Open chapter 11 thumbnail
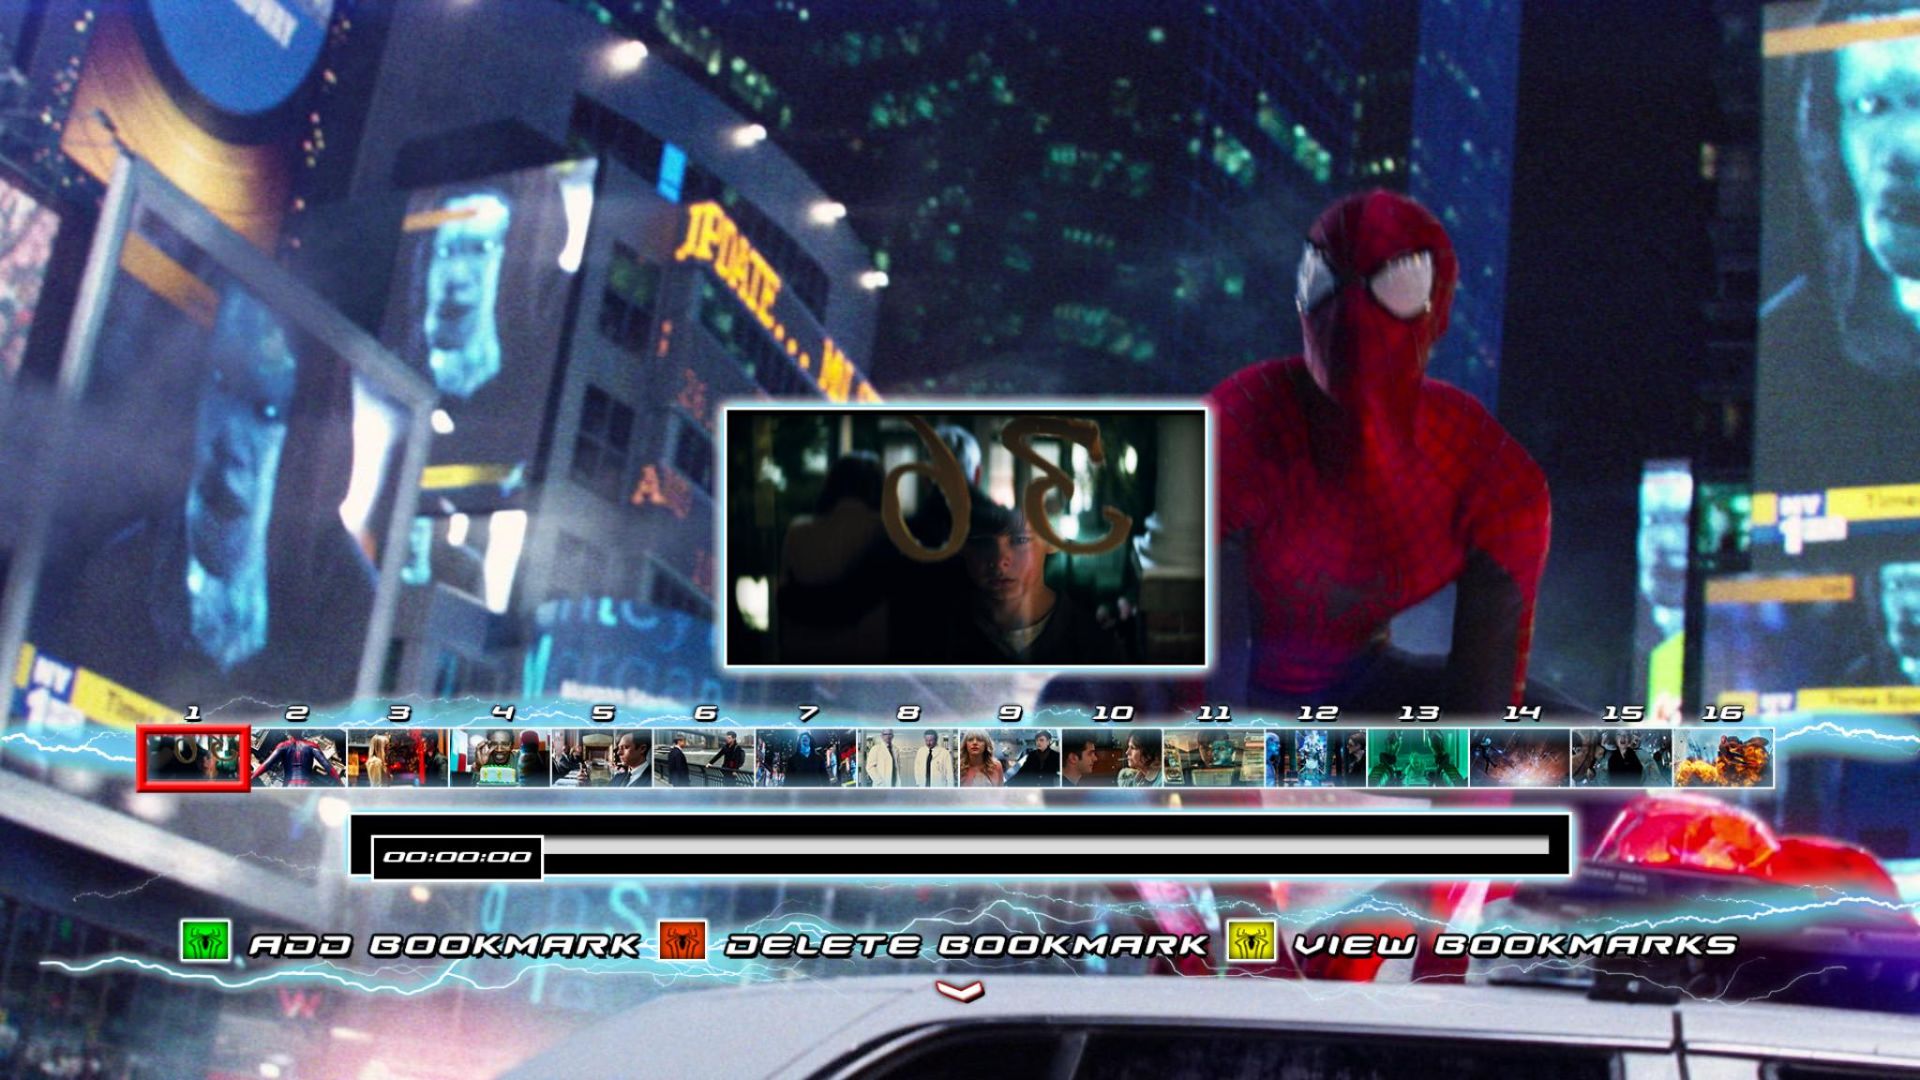 pyautogui.click(x=1214, y=758)
